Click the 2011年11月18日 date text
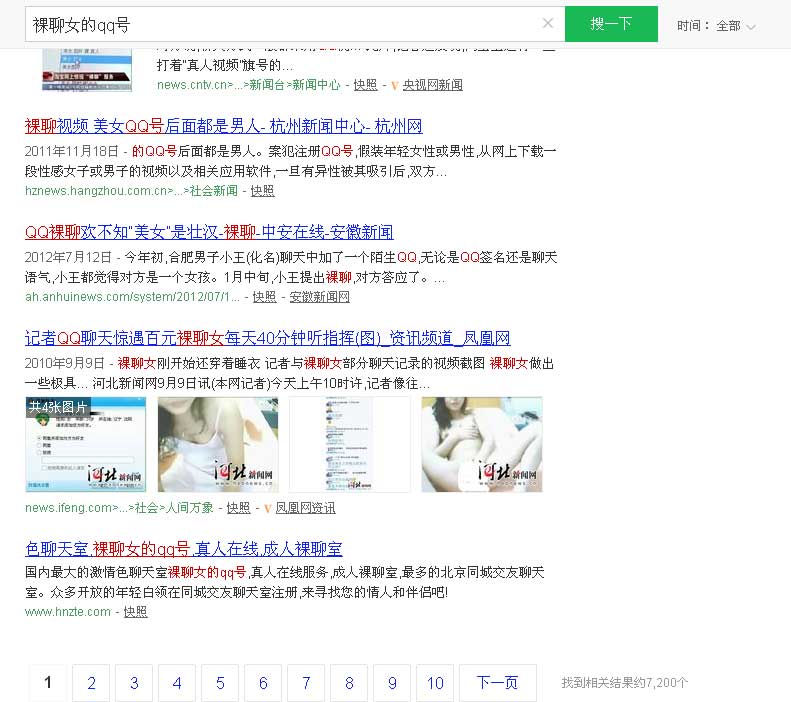This screenshot has width=791, height=702. click(x=72, y=151)
